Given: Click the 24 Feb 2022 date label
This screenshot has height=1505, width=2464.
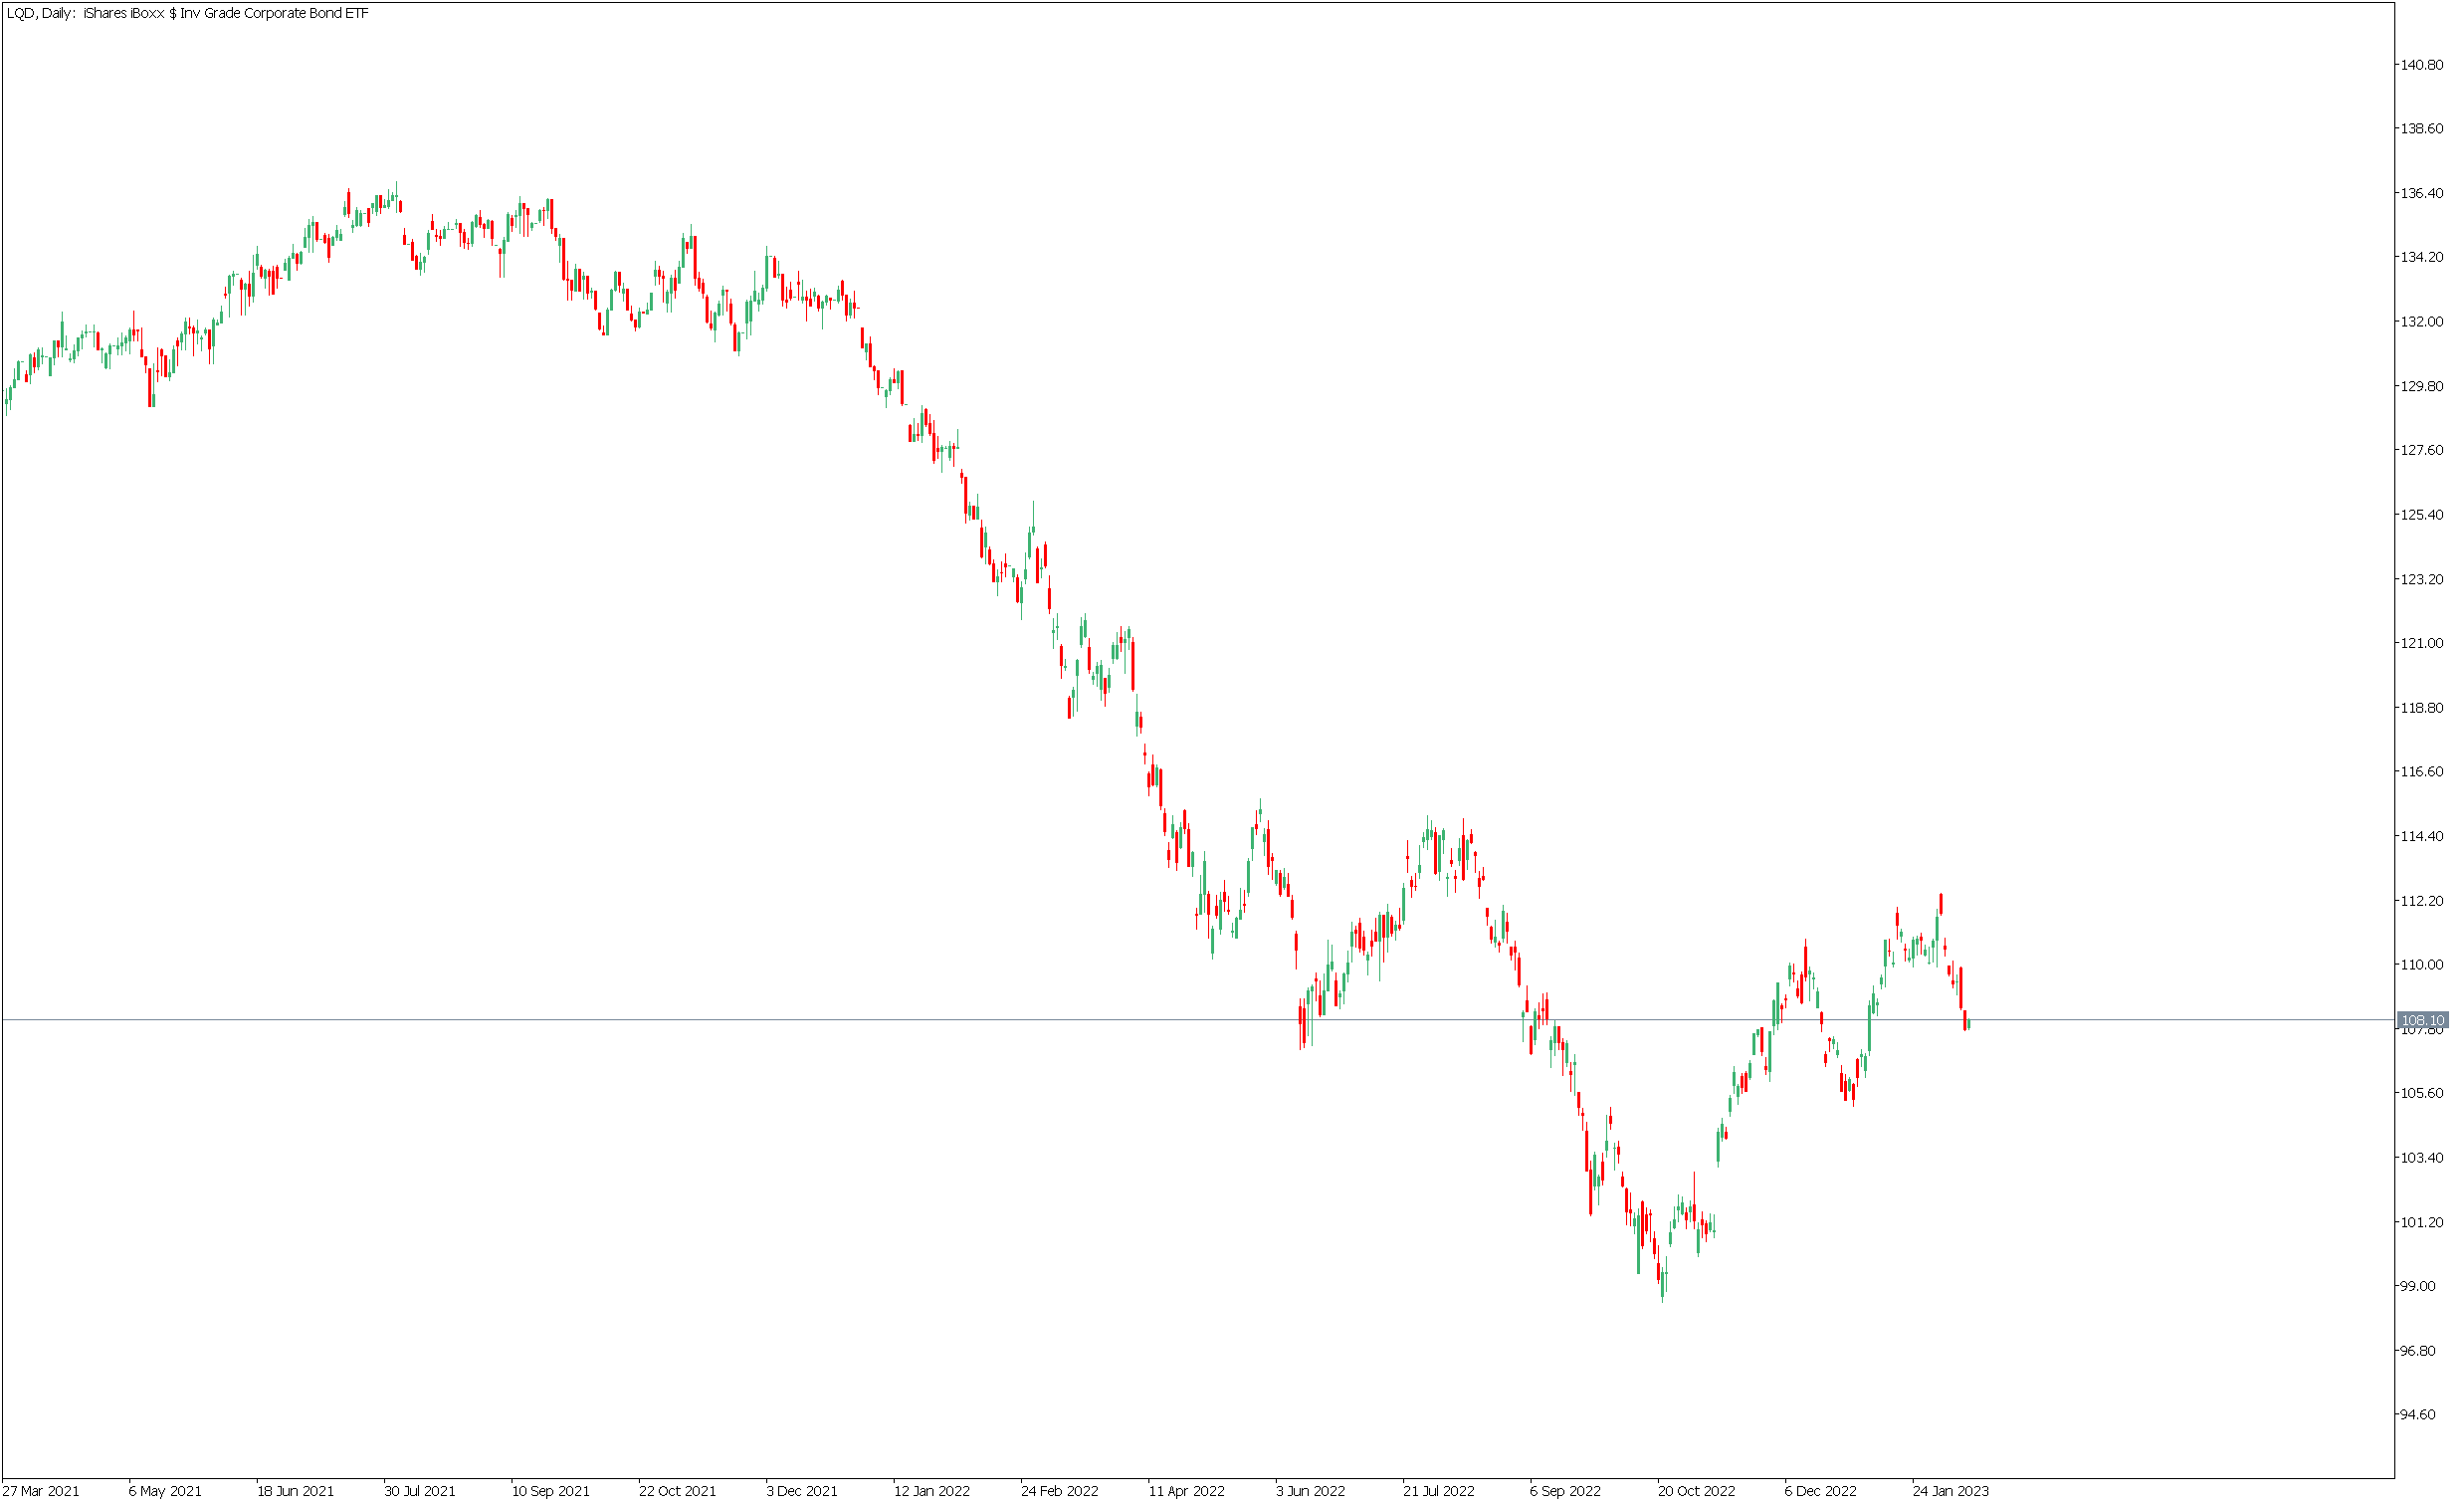Looking at the screenshot, I should [x=1060, y=1491].
